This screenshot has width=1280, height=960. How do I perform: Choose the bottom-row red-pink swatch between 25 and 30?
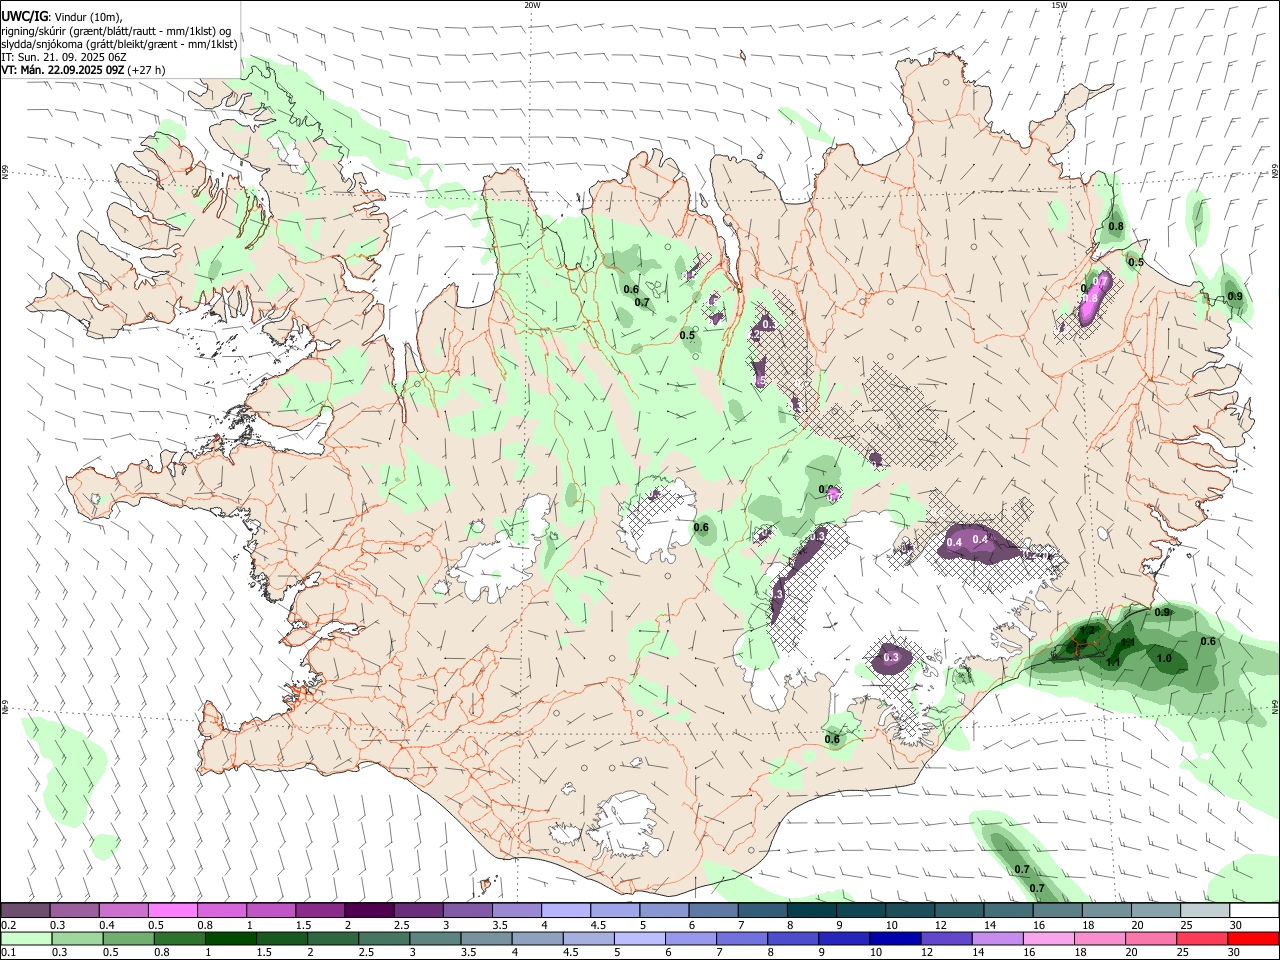coord(1200,938)
